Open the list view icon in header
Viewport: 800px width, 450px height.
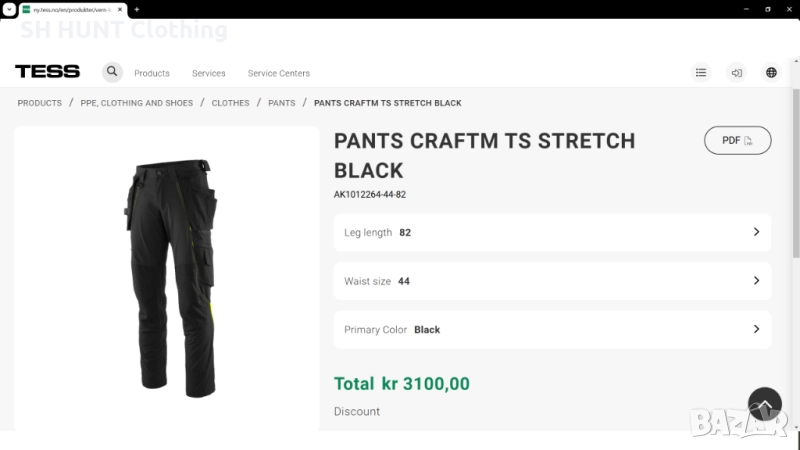click(701, 72)
